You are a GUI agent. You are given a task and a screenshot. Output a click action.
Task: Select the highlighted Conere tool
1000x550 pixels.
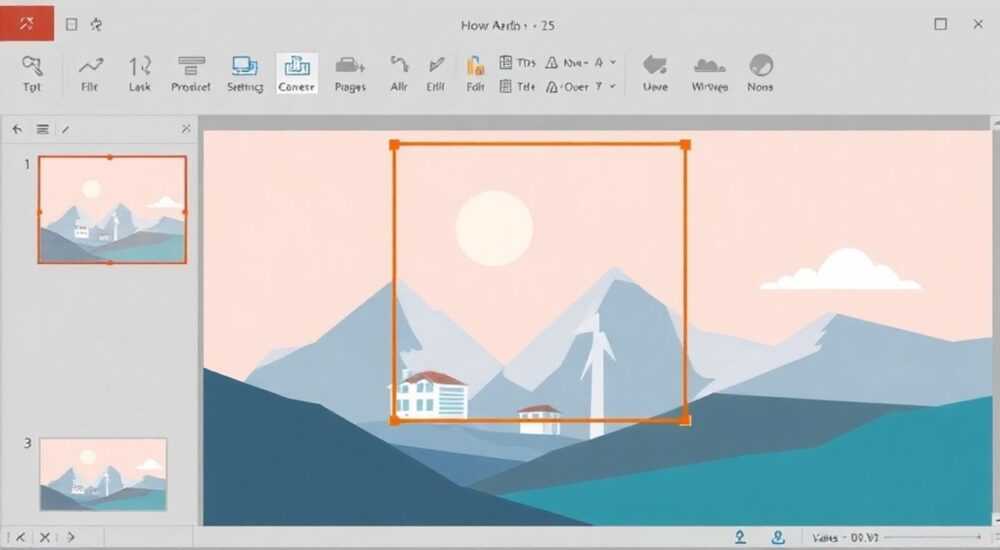pos(297,74)
